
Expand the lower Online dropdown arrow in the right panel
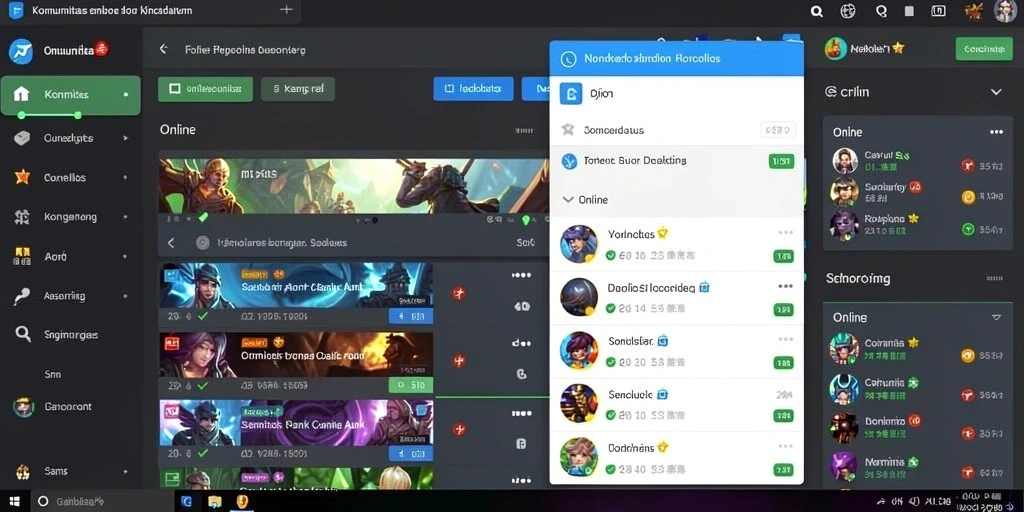pyautogui.click(x=997, y=317)
